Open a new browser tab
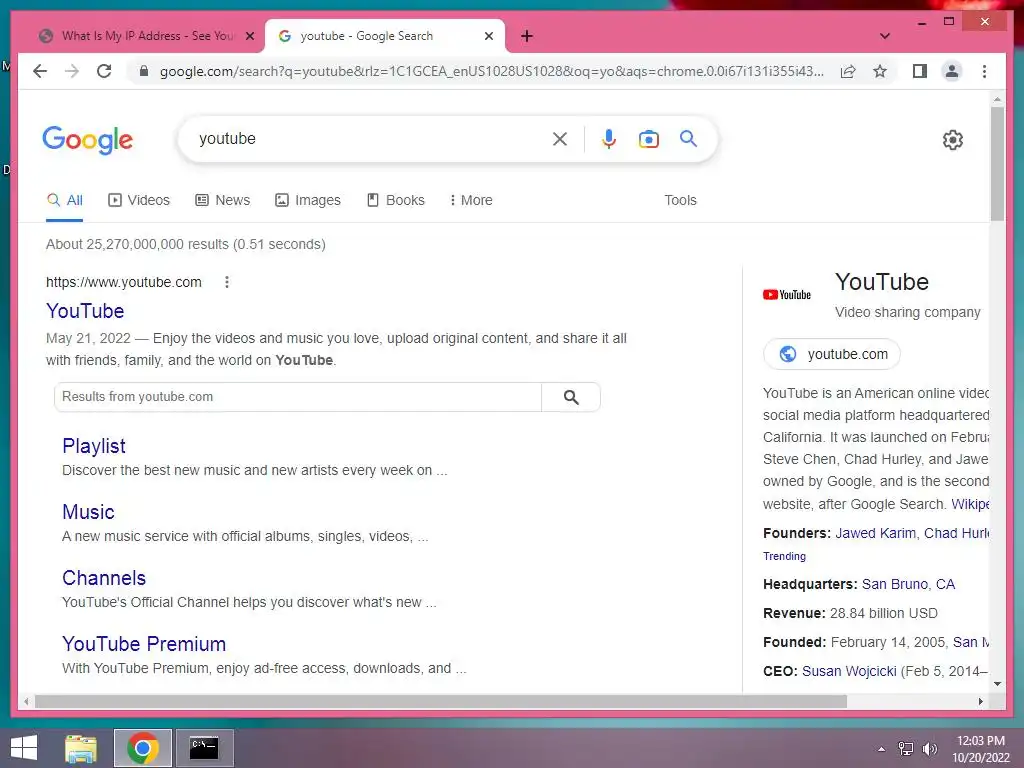The height and width of the screenshot is (768, 1024). pos(527,36)
